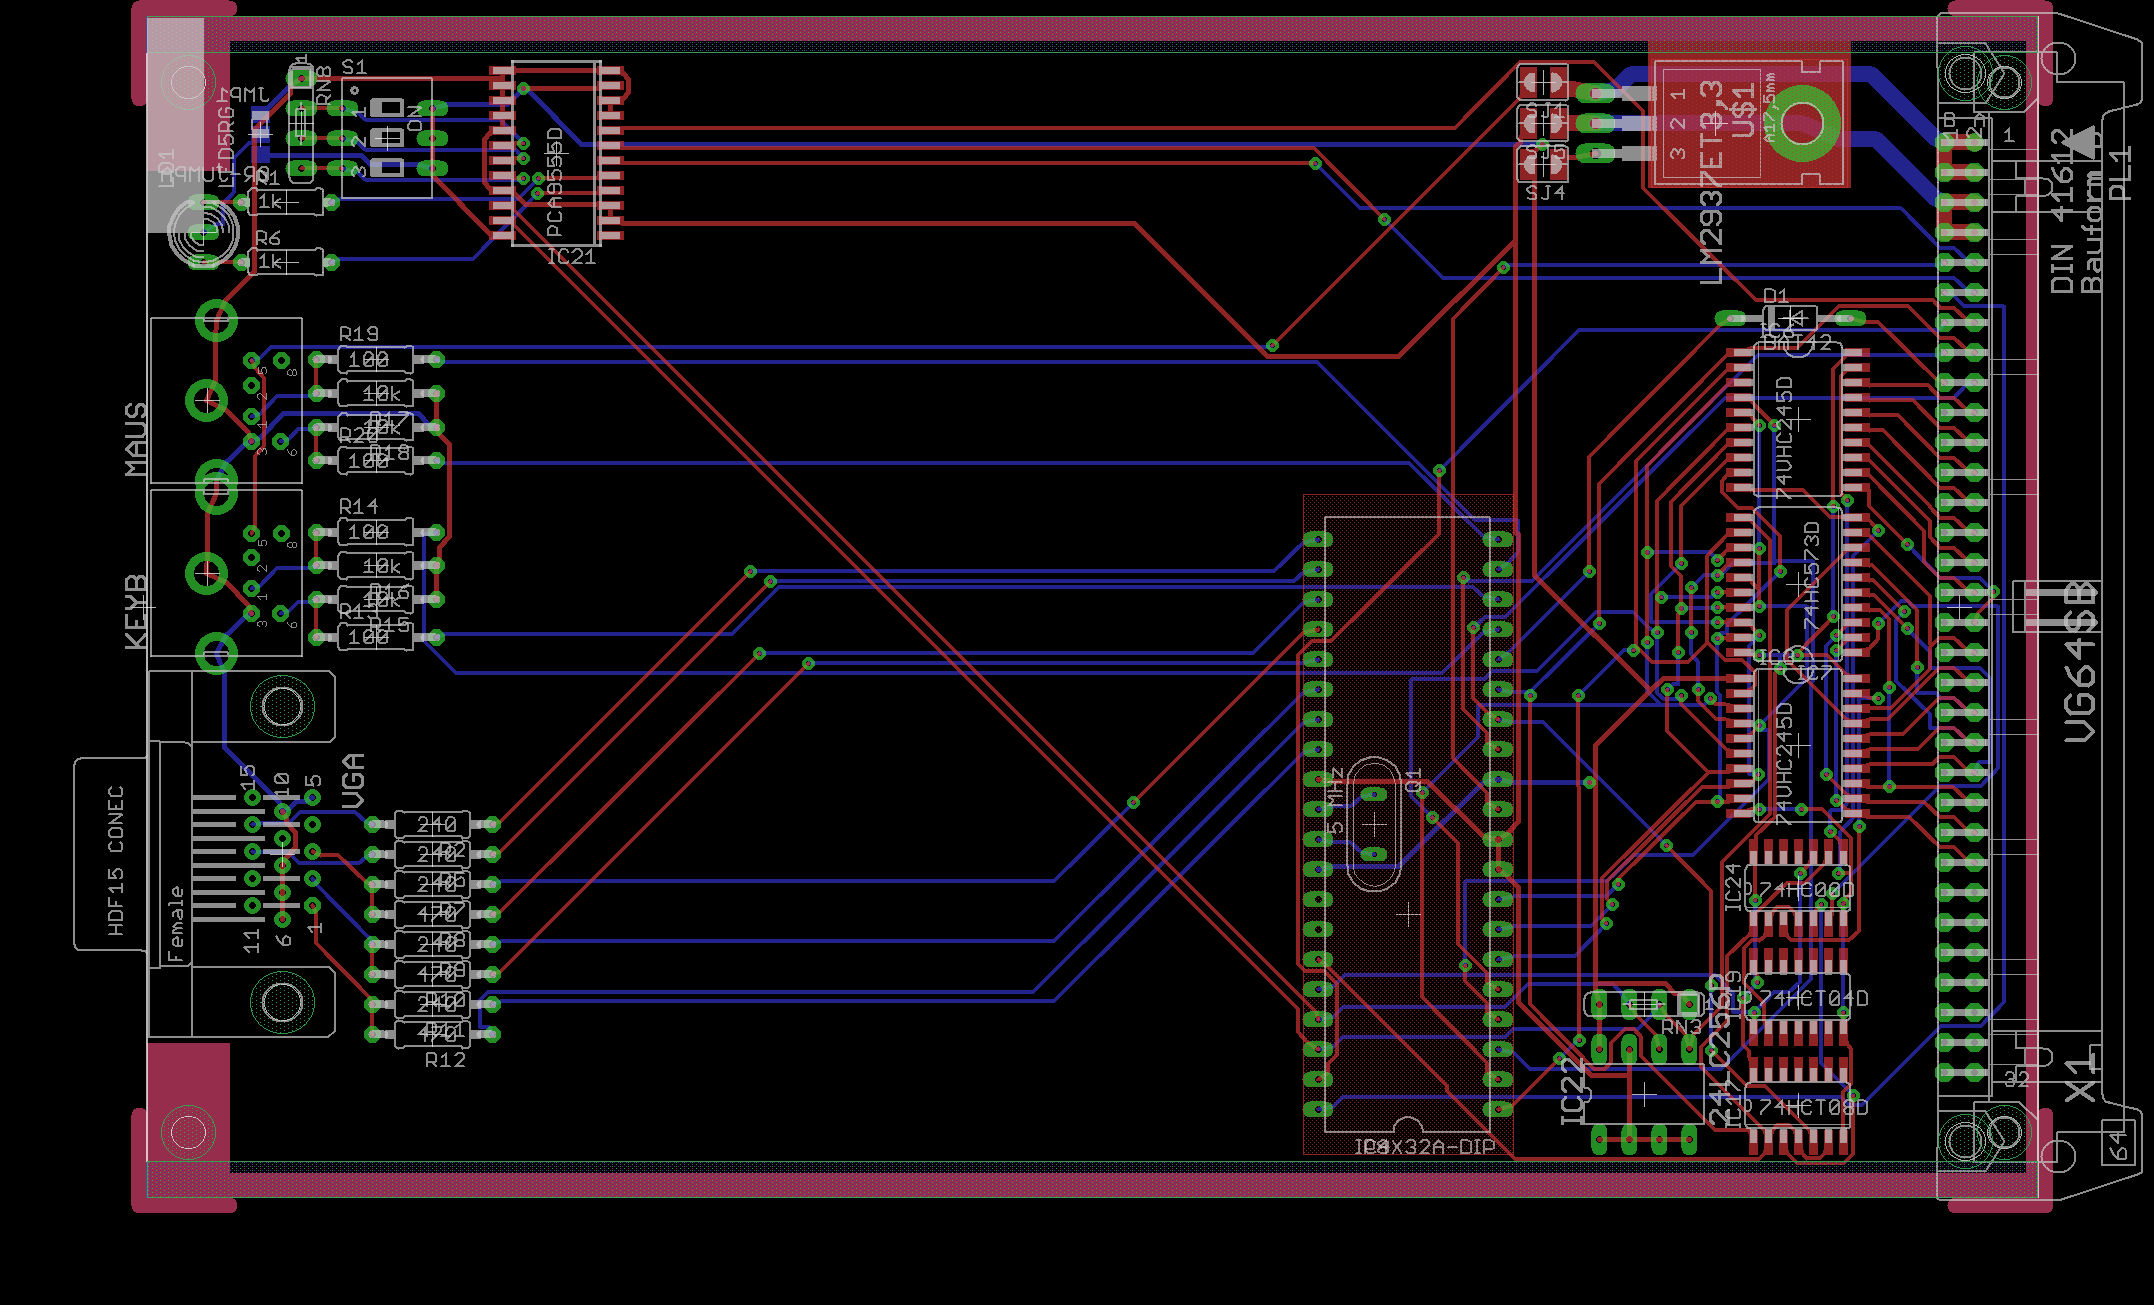Select the 74HC00D chip IC24

pos(1797,889)
